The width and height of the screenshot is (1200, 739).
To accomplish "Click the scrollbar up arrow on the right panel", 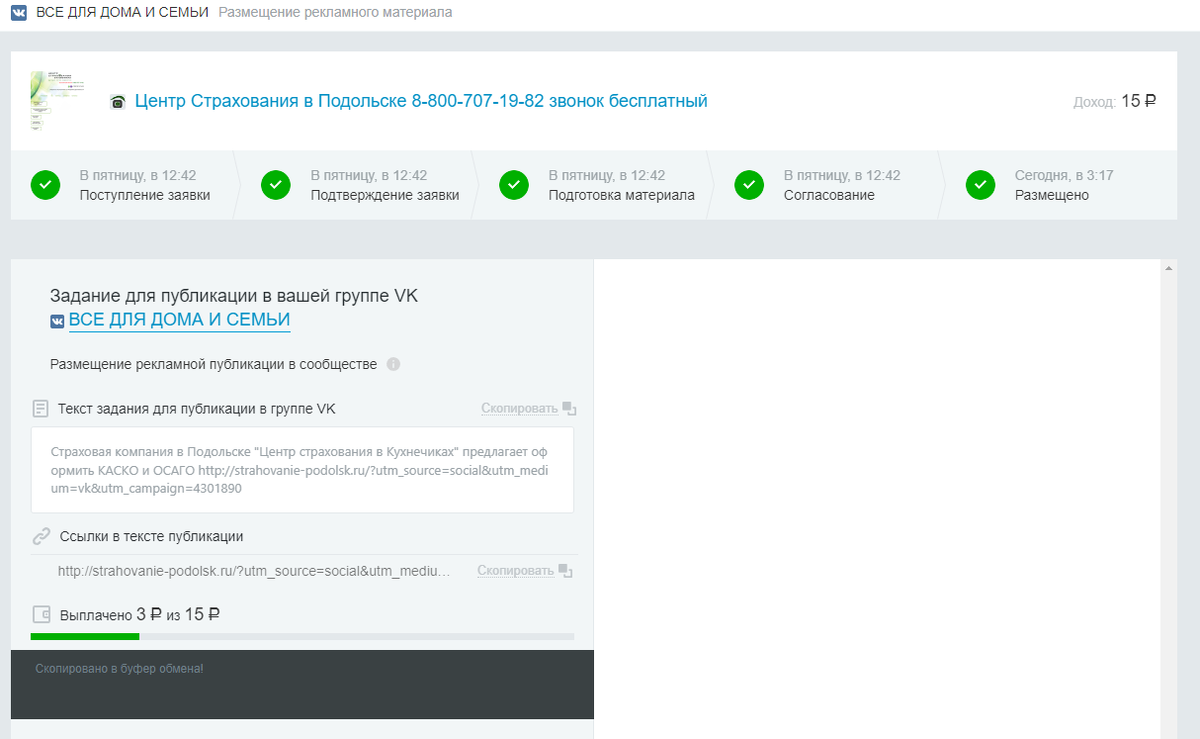I will point(1168,267).
